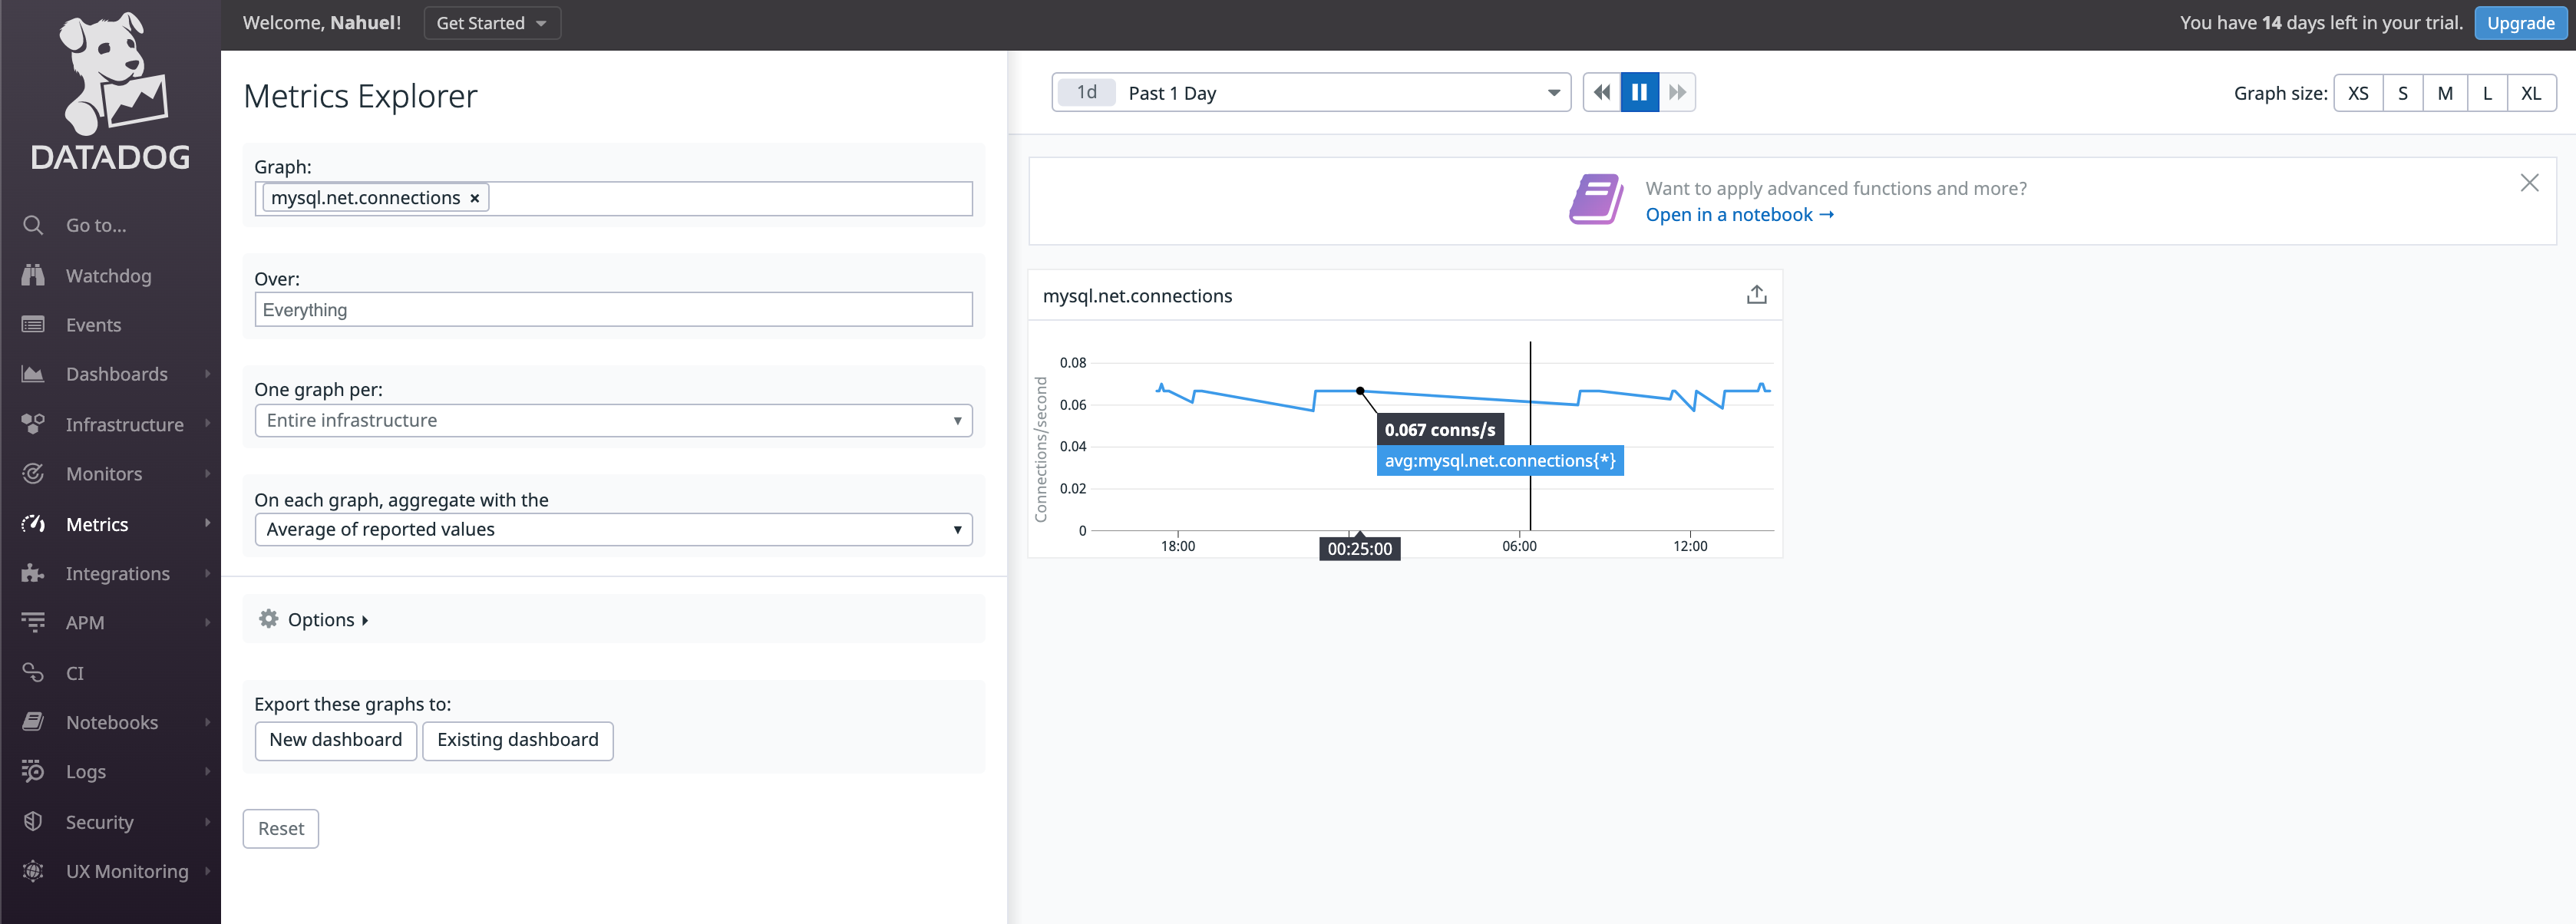Click the 0.067 conns/s tooltip value
Screen dimensions: 2576x924
tap(1440, 430)
